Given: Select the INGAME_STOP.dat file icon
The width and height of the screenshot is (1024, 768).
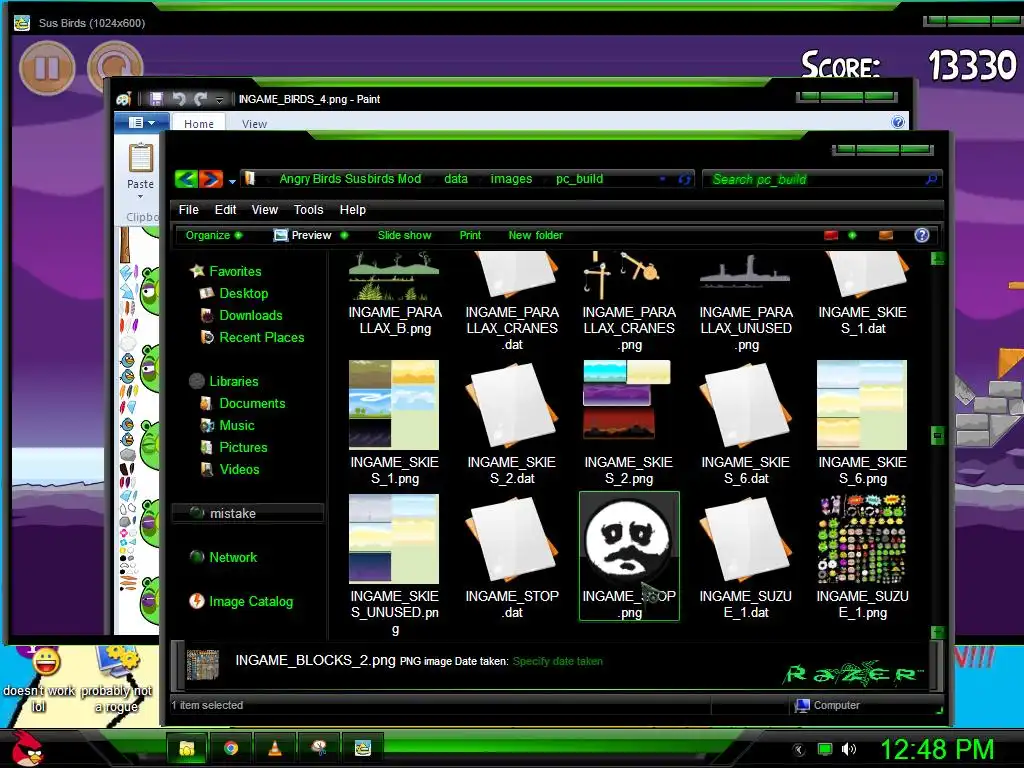Looking at the screenshot, I should click(512, 541).
